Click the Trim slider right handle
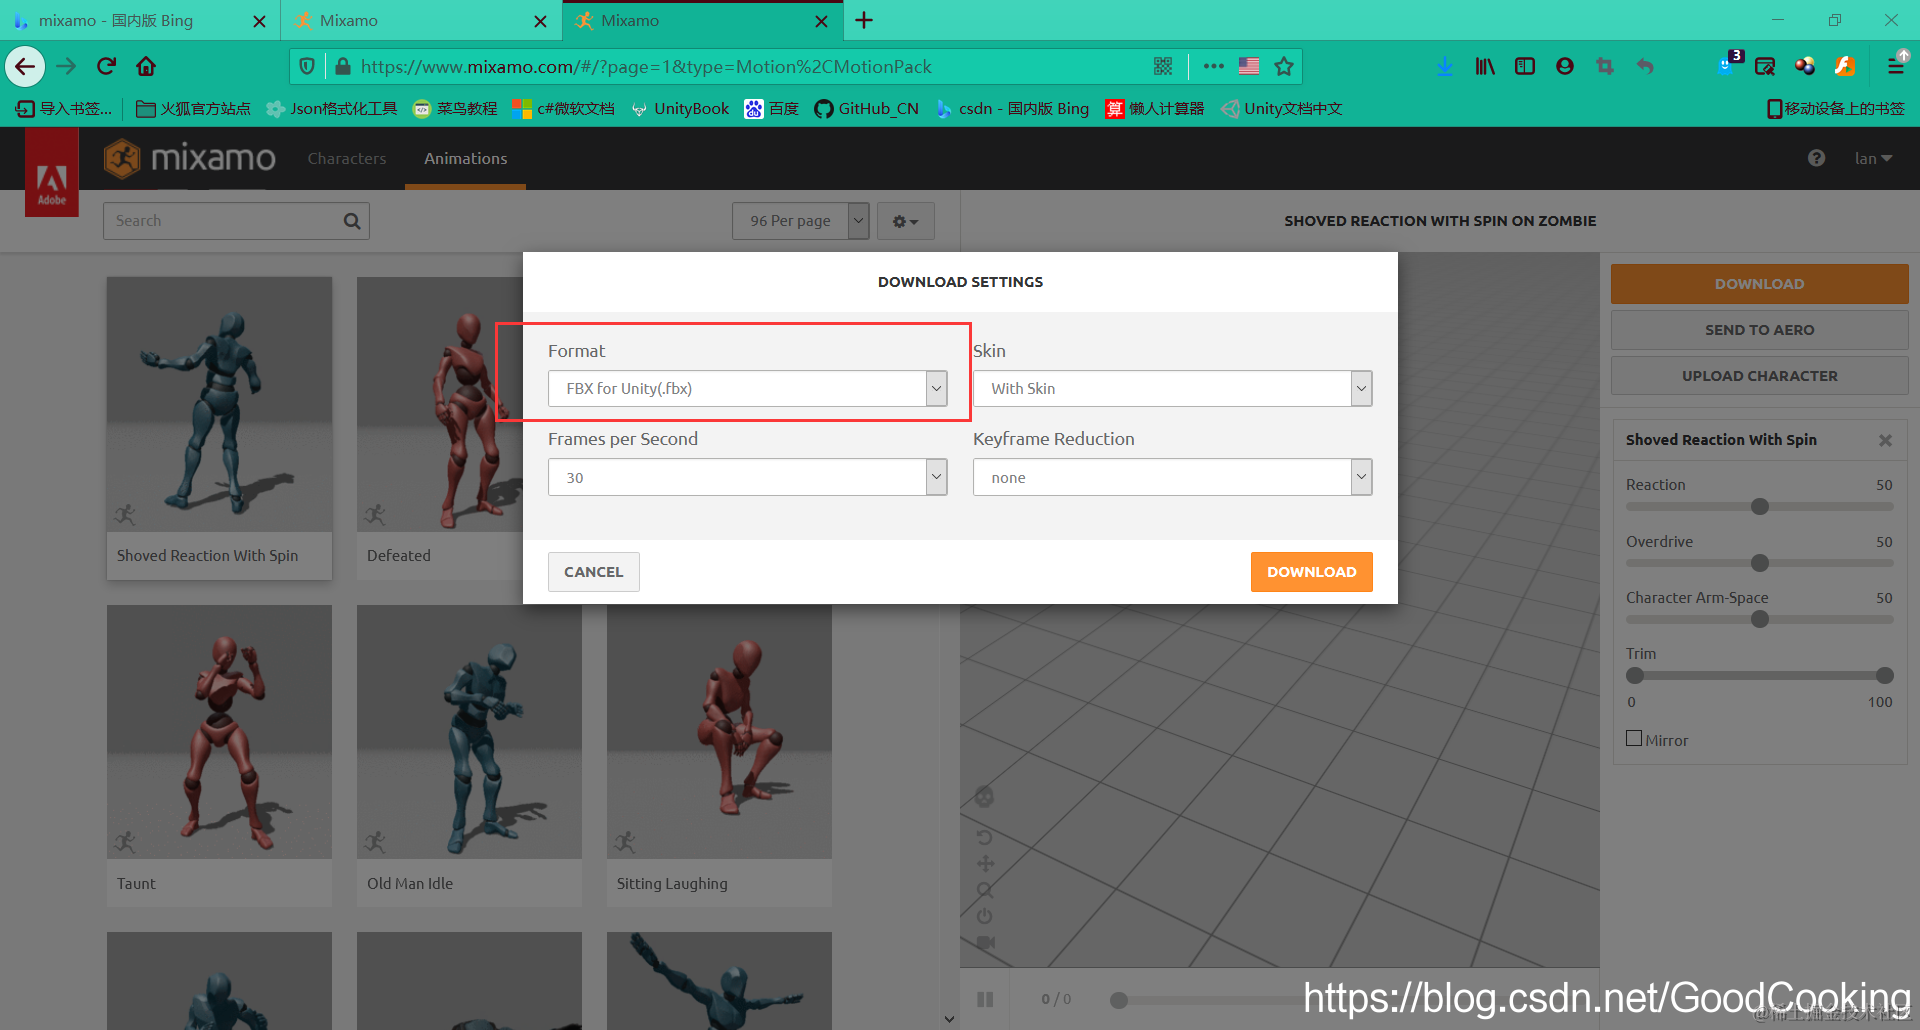1920x1030 pixels. click(1885, 675)
